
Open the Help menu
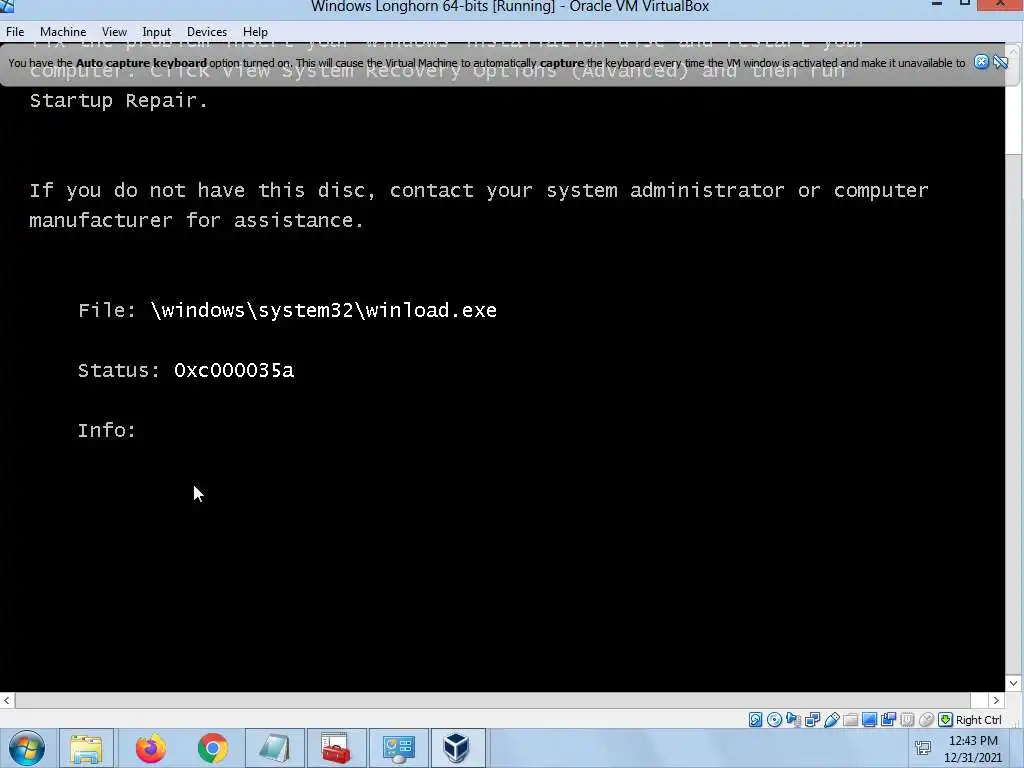point(255,31)
